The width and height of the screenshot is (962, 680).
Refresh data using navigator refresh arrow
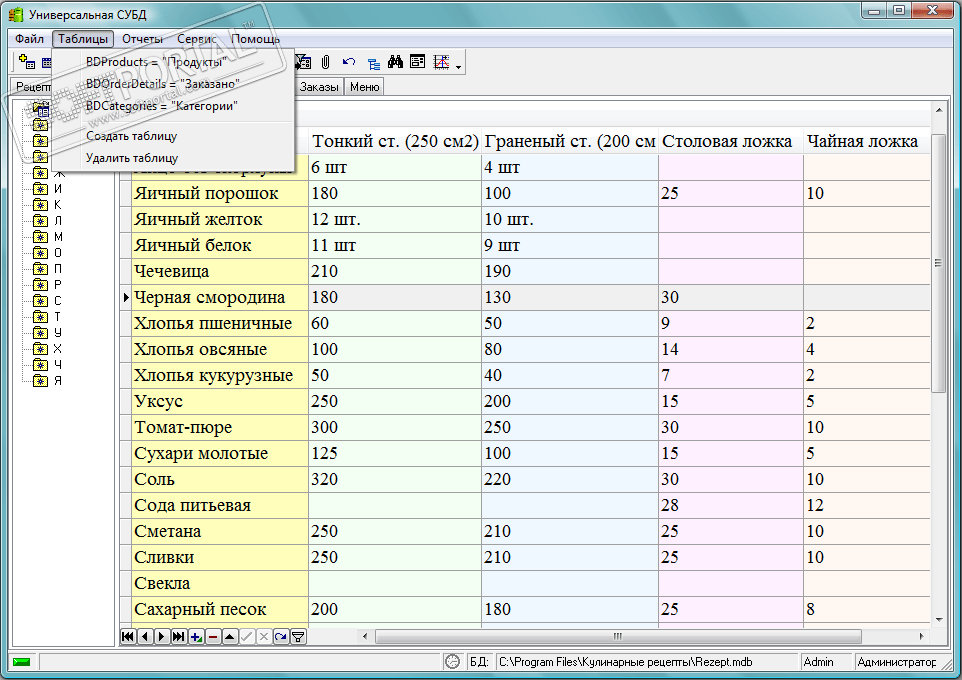coord(281,636)
